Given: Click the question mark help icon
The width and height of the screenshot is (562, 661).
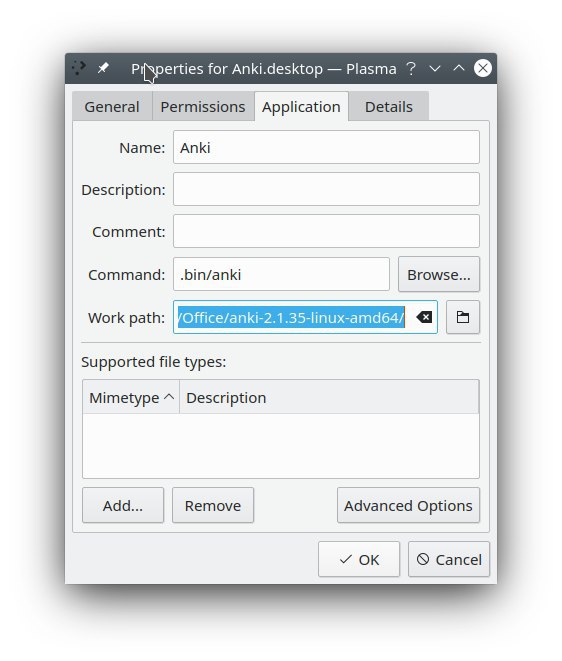Looking at the screenshot, I should point(411,68).
